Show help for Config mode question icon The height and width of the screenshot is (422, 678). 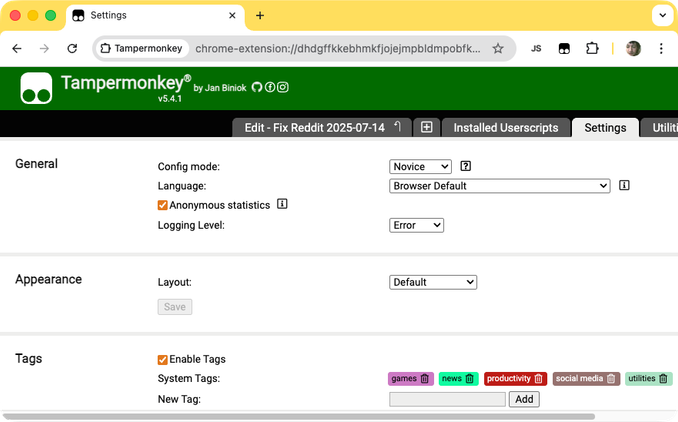(466, 166)
